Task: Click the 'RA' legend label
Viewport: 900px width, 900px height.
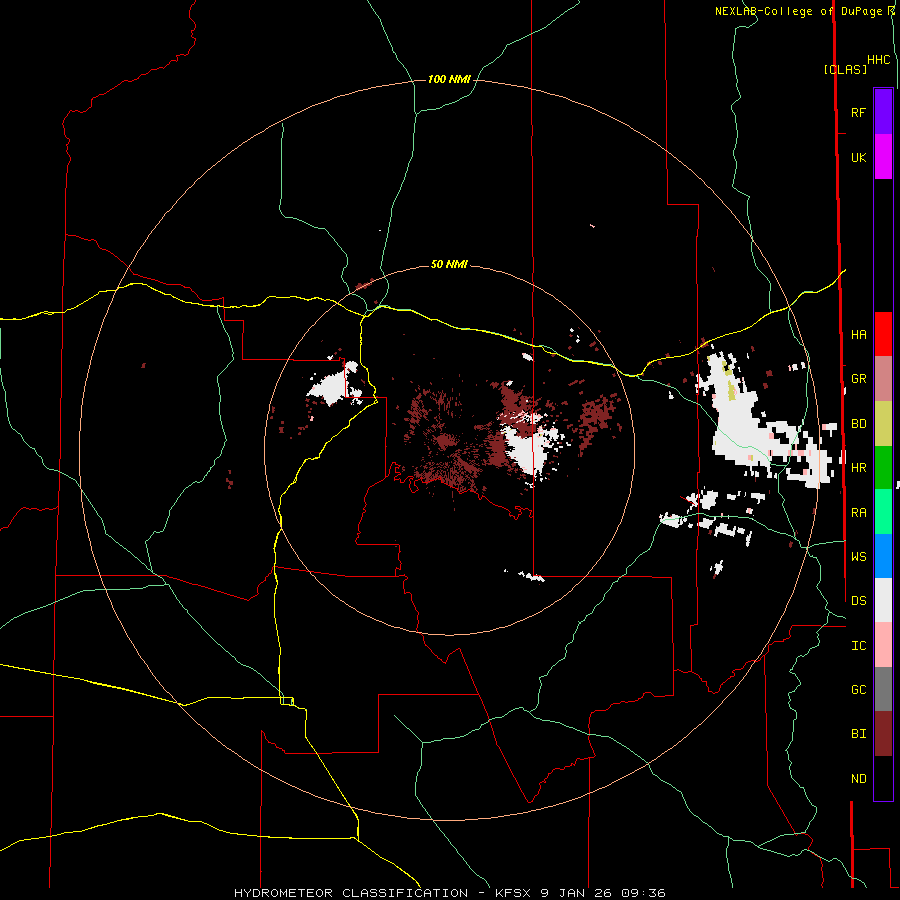Action: point(858,513)
